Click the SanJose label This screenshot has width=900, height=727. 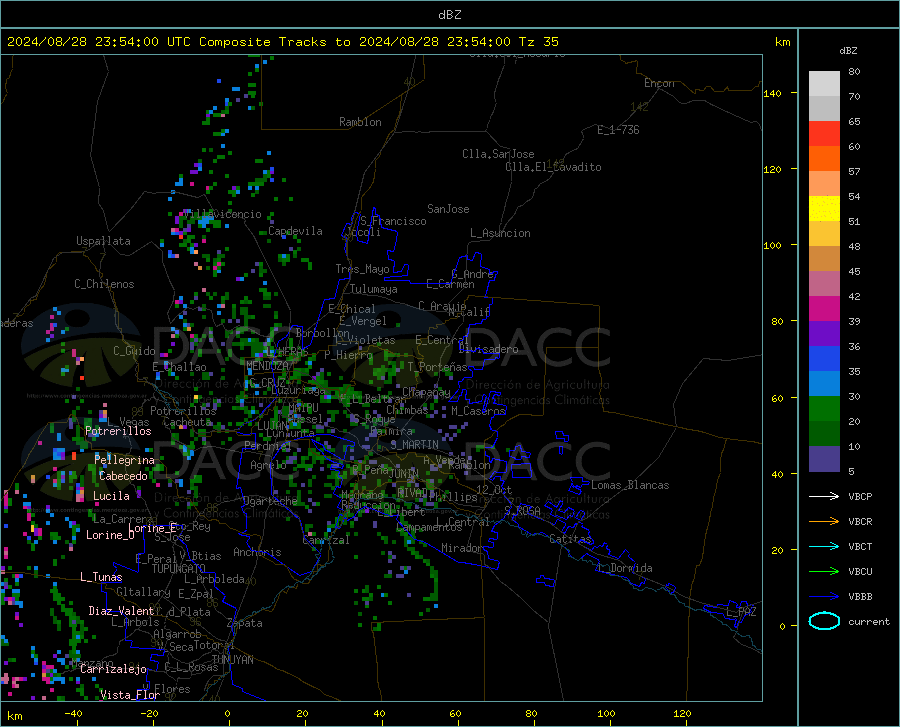click(x=448, y=209)
